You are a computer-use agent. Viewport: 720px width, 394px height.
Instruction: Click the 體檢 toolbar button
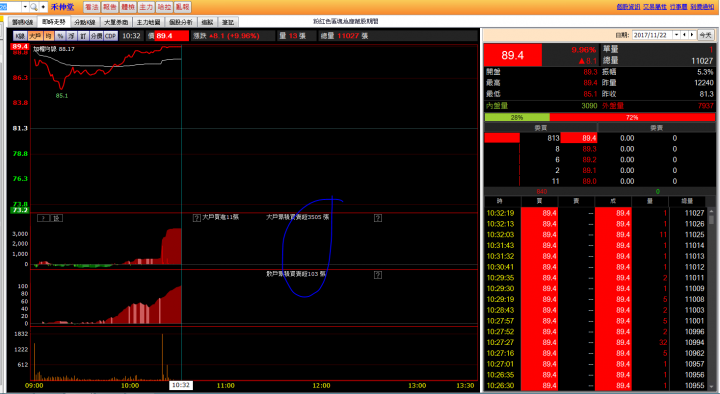tap(128, 7)
